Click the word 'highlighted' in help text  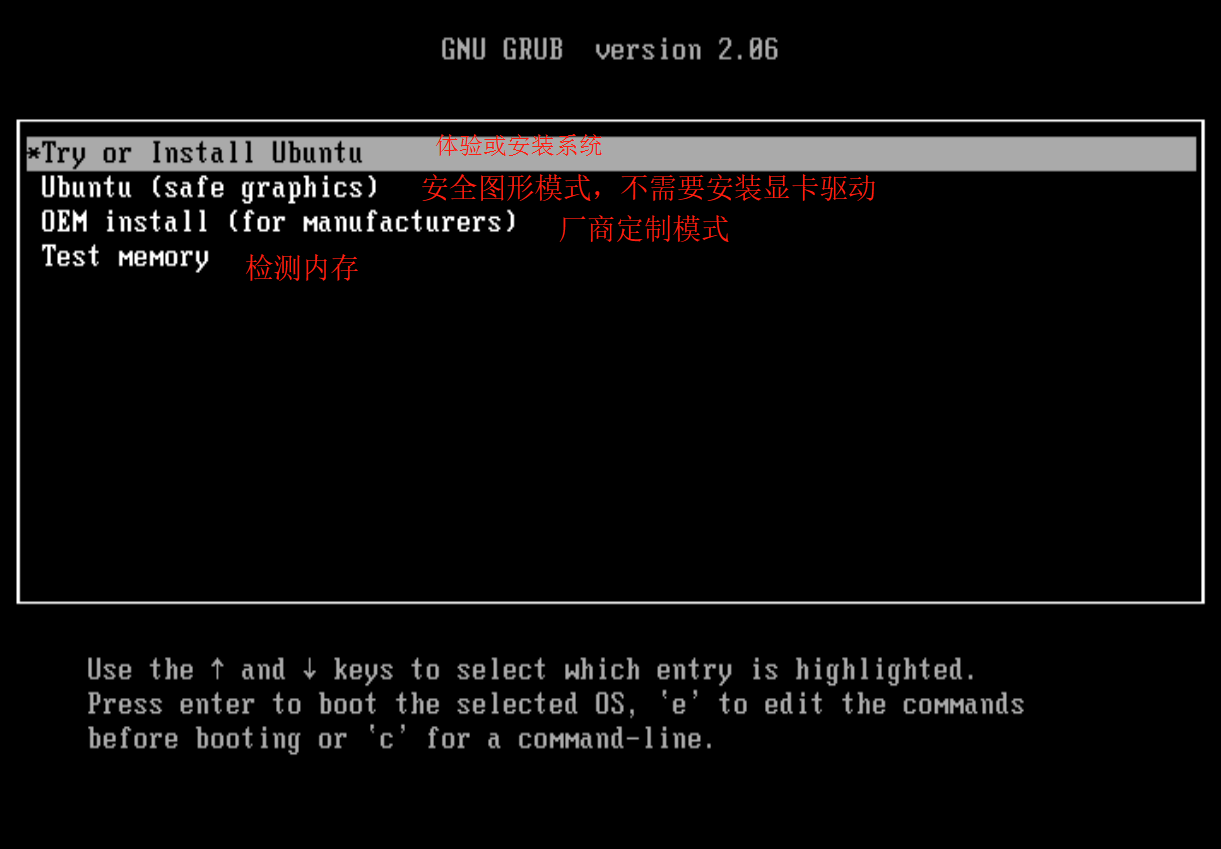click(x=885, y=669)
